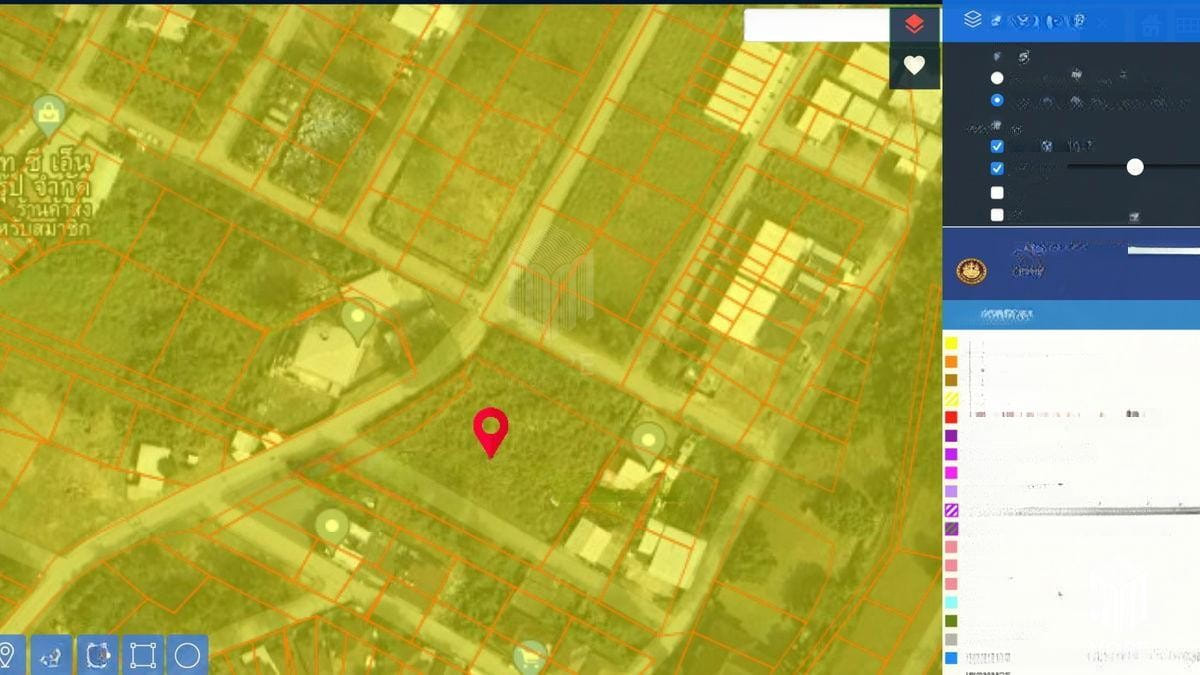Screen dimensions: 1200x675
Task: Click the shopping bag place marker
Action: pyautogui.click(x=48, y=115)
